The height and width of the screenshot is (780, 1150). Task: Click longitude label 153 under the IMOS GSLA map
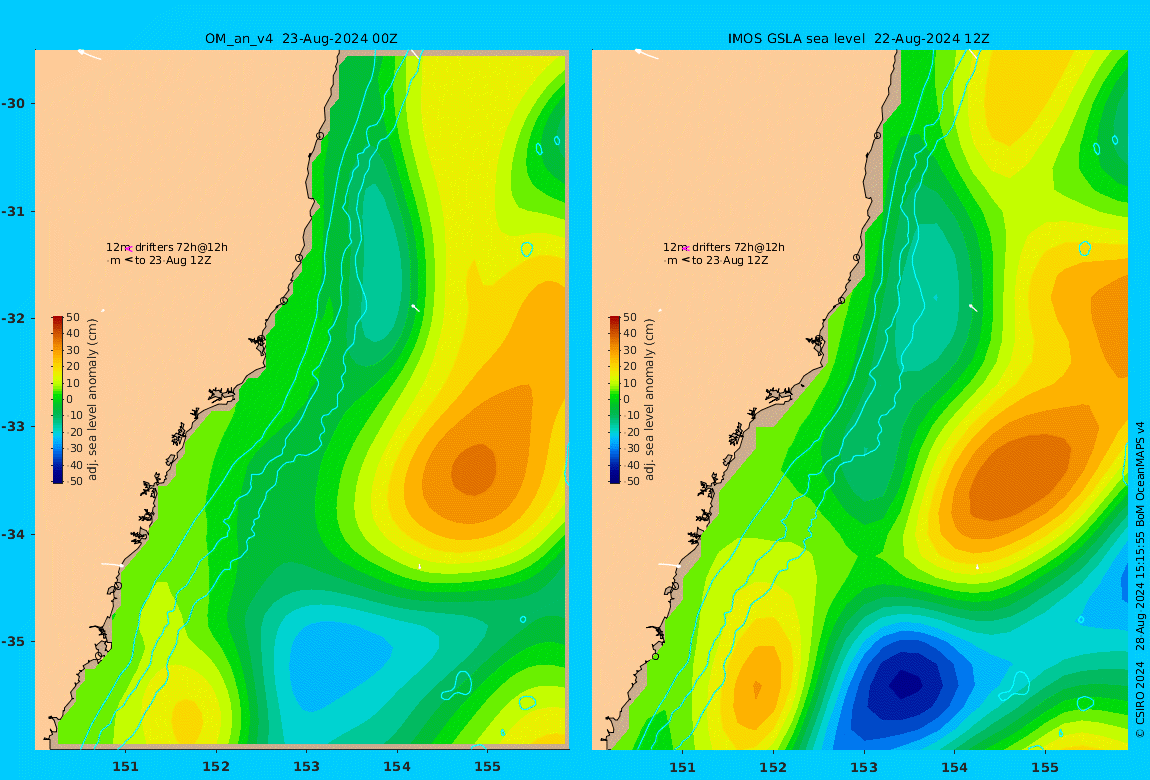pos(864,767)
